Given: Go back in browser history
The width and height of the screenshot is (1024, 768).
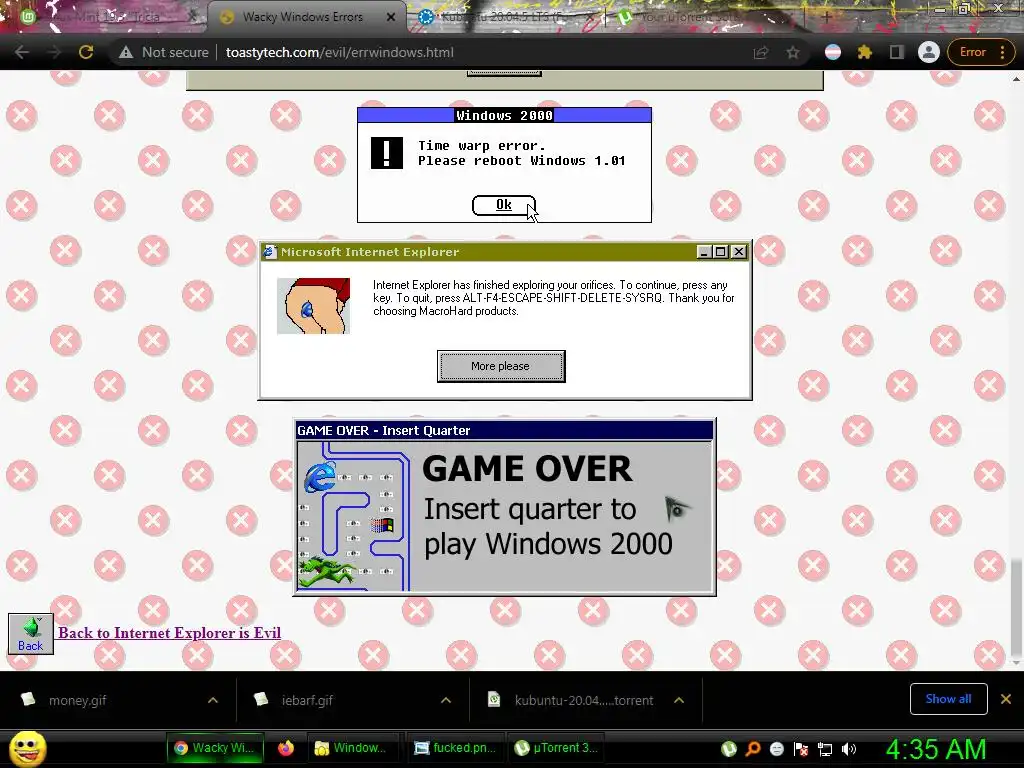Looking at the screenshot, I should [x=22, y=52].
